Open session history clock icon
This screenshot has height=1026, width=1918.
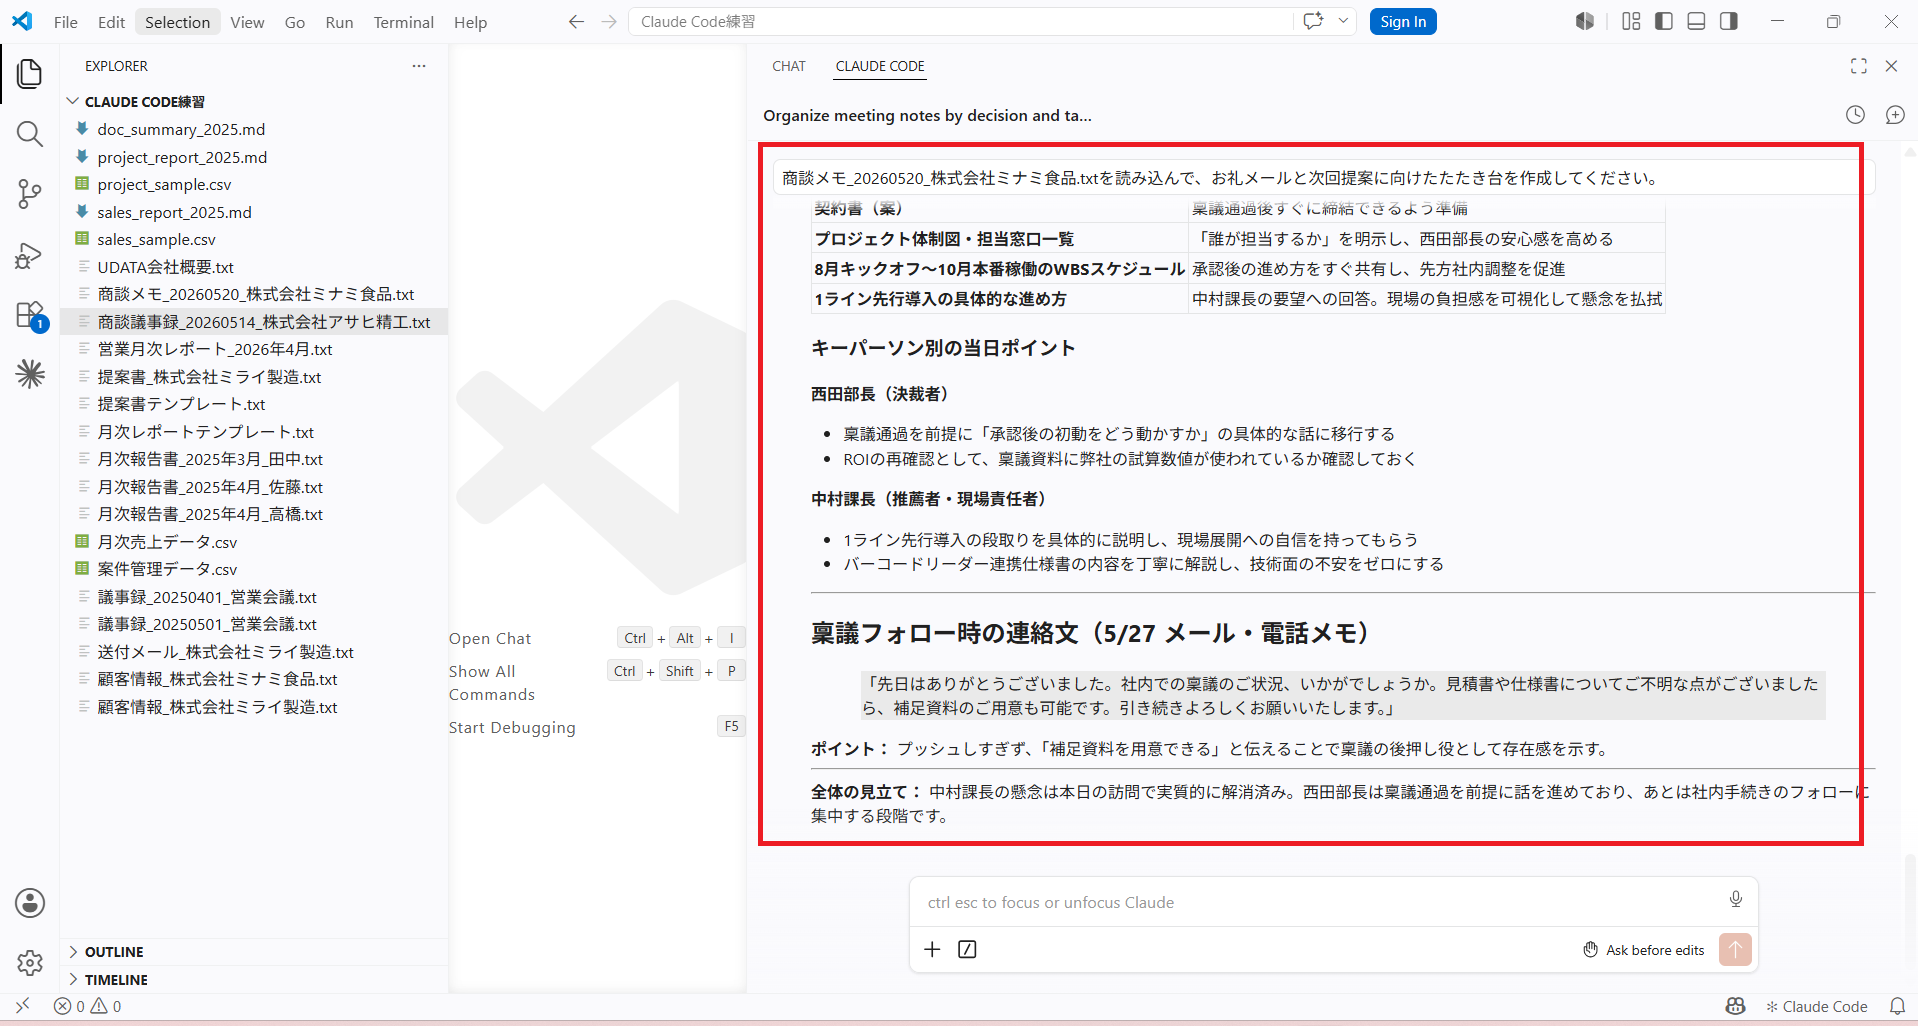pyautogui.click(x=1855, y=115)
